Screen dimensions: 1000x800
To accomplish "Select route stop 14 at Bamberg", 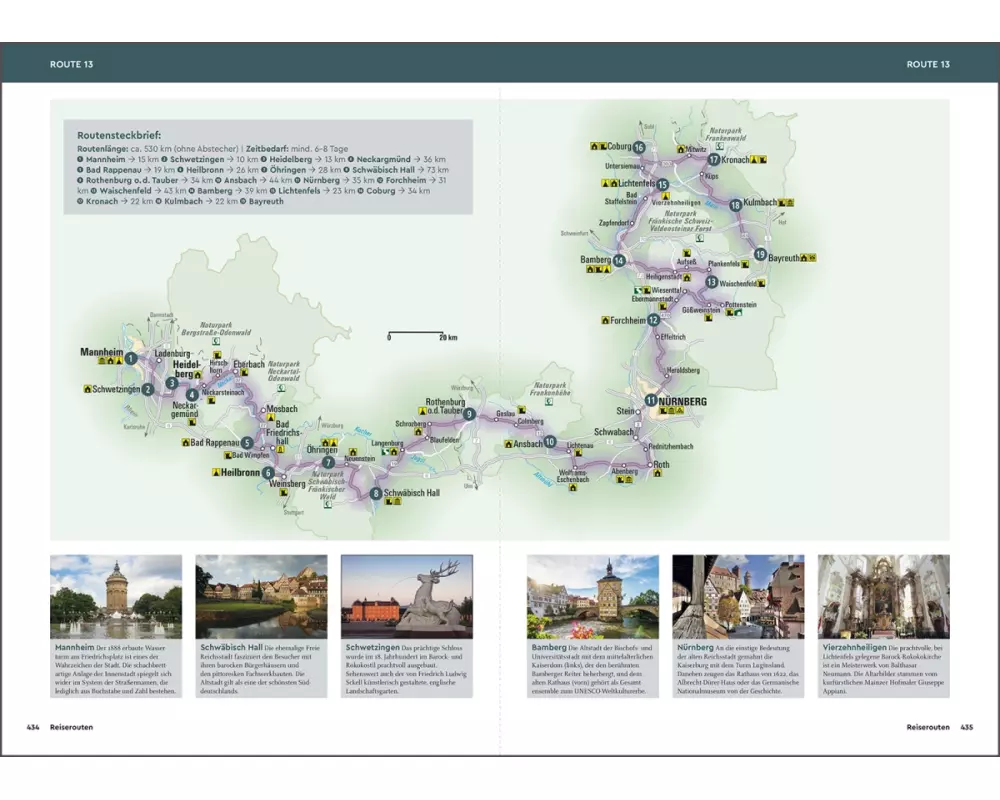I will [x=619, y=261].
